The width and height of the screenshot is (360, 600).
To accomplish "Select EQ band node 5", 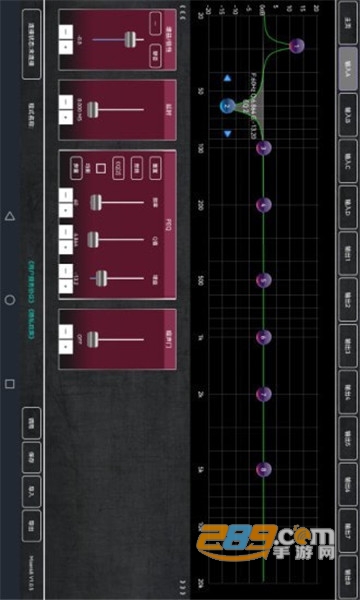I will pyautogui.click(x=263, y=280).
